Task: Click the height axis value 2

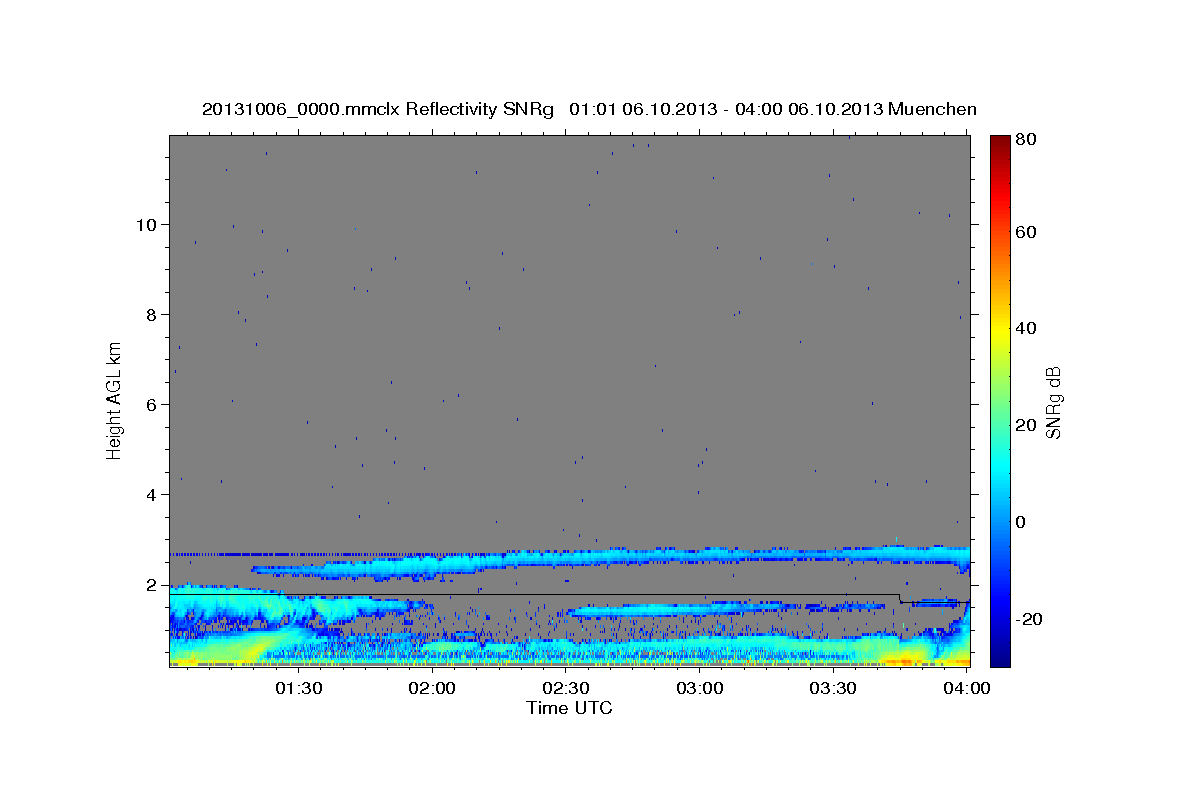Action: tap(151, 584)
